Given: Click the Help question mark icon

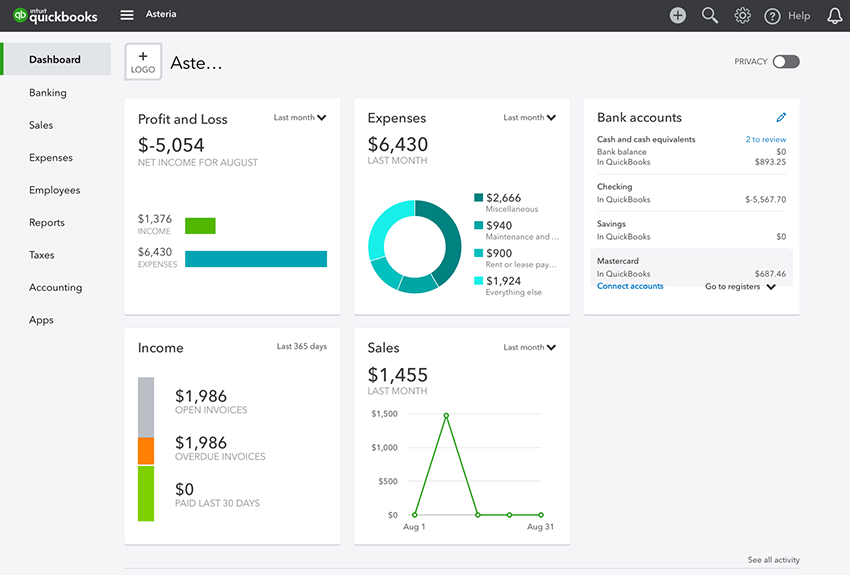Looking at the screenshot, I should coord(772,16).
